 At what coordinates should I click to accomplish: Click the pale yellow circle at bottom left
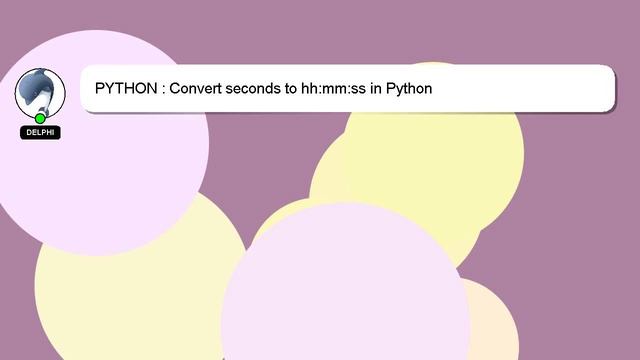coord(135,306)
